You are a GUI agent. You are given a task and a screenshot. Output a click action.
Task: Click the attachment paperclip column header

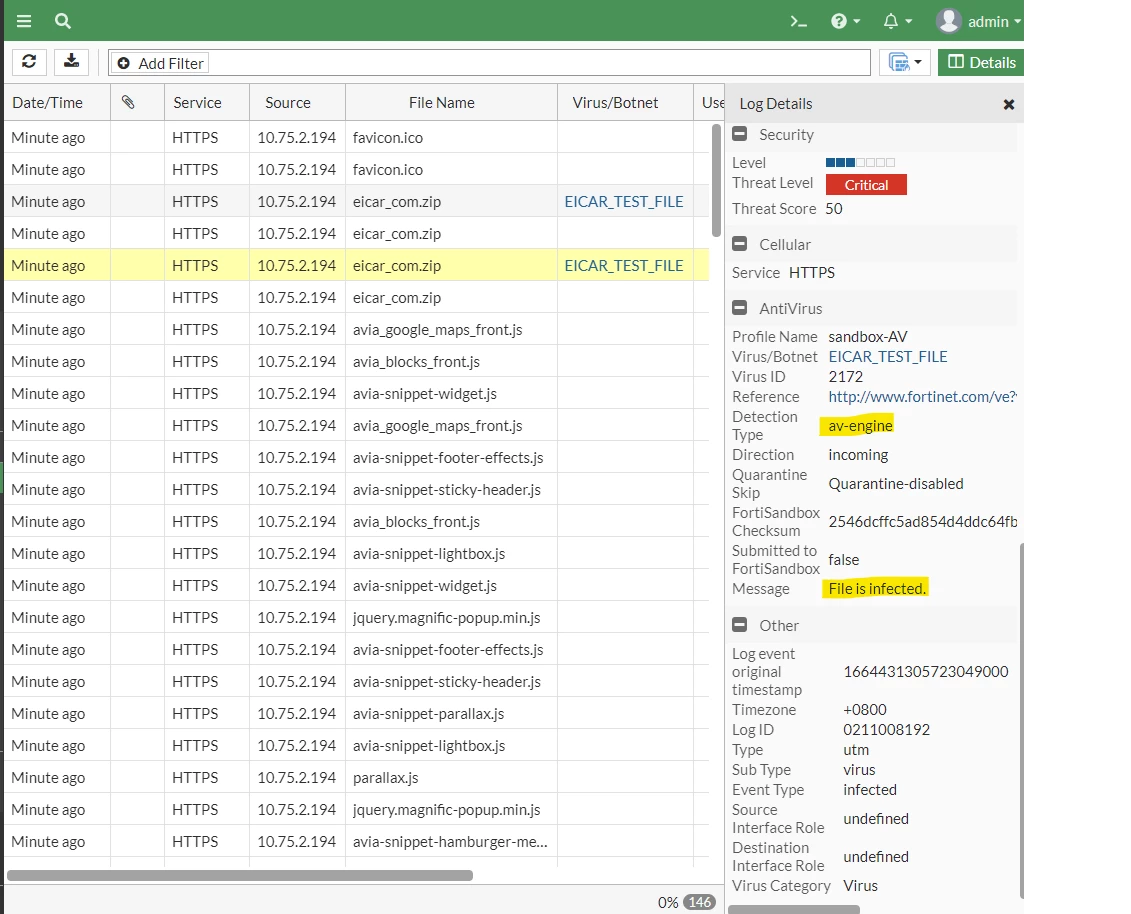(x=137, y=102)
